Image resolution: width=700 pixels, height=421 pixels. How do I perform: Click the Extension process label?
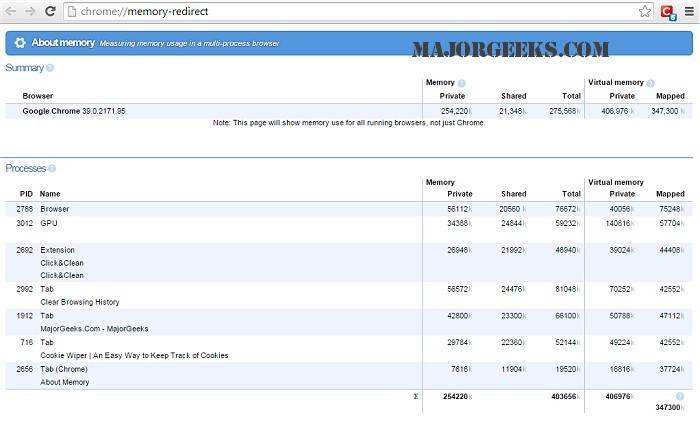coord(57,250)
